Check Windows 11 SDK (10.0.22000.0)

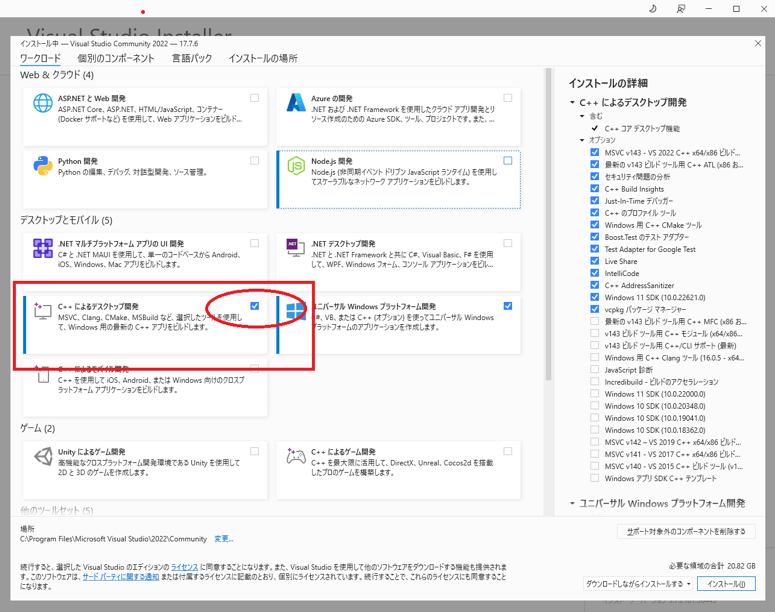(x=595, y=393)
